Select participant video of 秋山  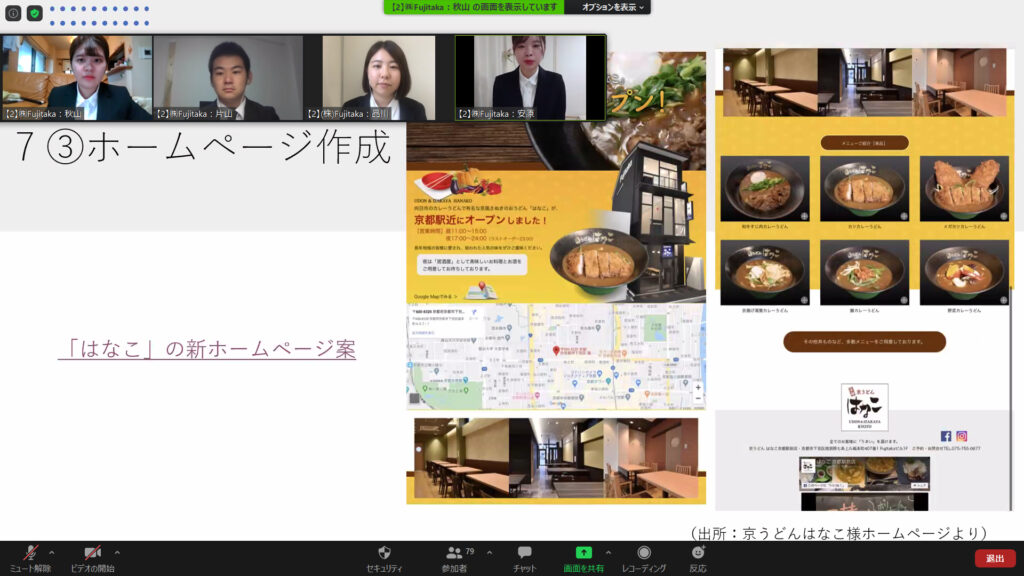(77, 78)
